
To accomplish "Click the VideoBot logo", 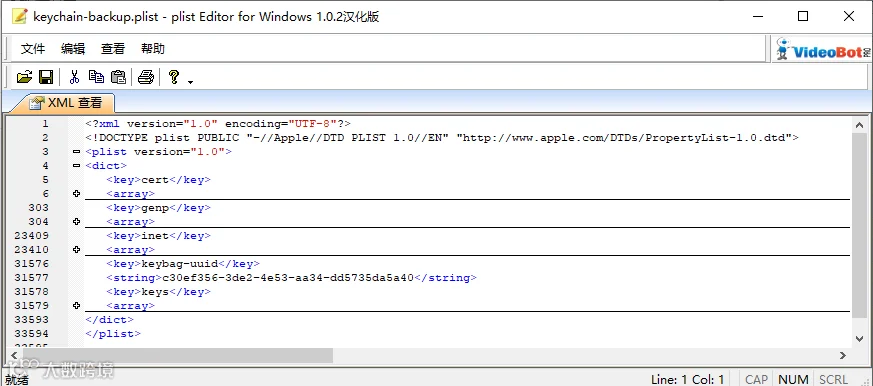I will pyautogui.click(x=823, y=50).
